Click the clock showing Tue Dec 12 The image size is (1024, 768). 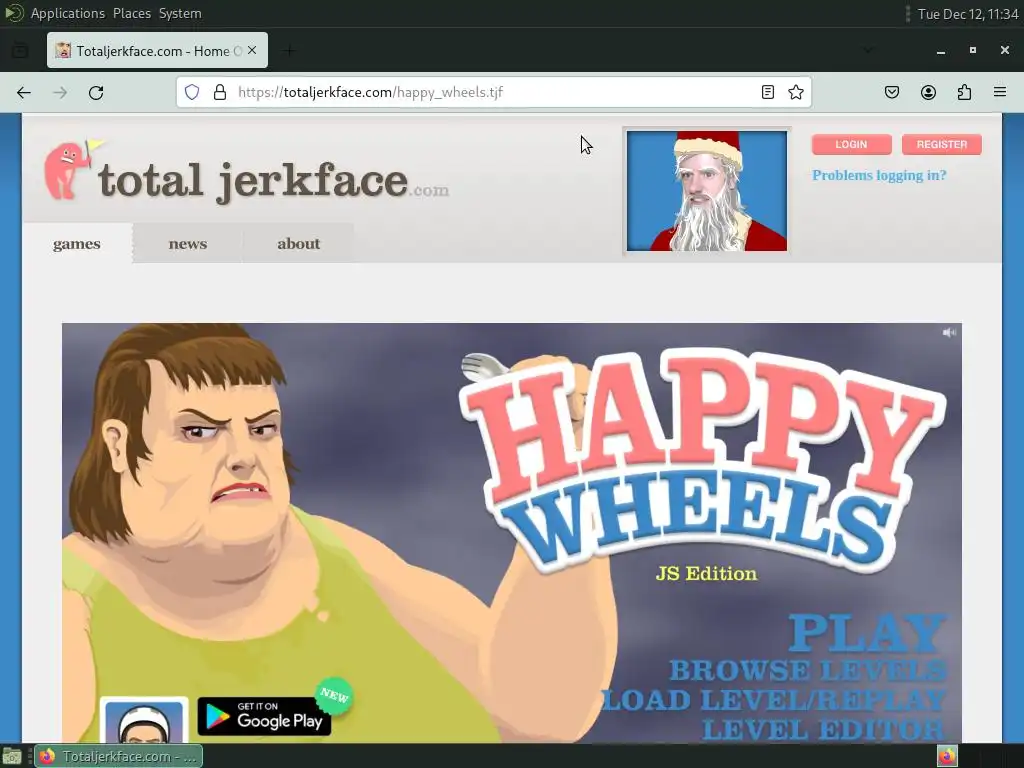[x=968, y=14]
